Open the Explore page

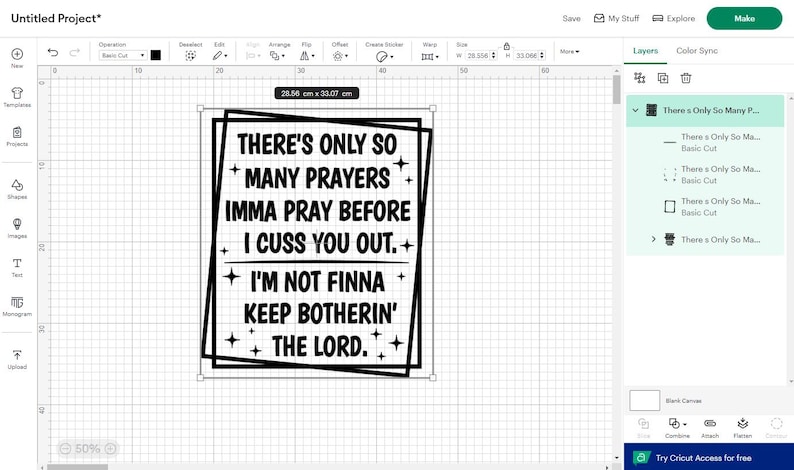click(673, 18)
